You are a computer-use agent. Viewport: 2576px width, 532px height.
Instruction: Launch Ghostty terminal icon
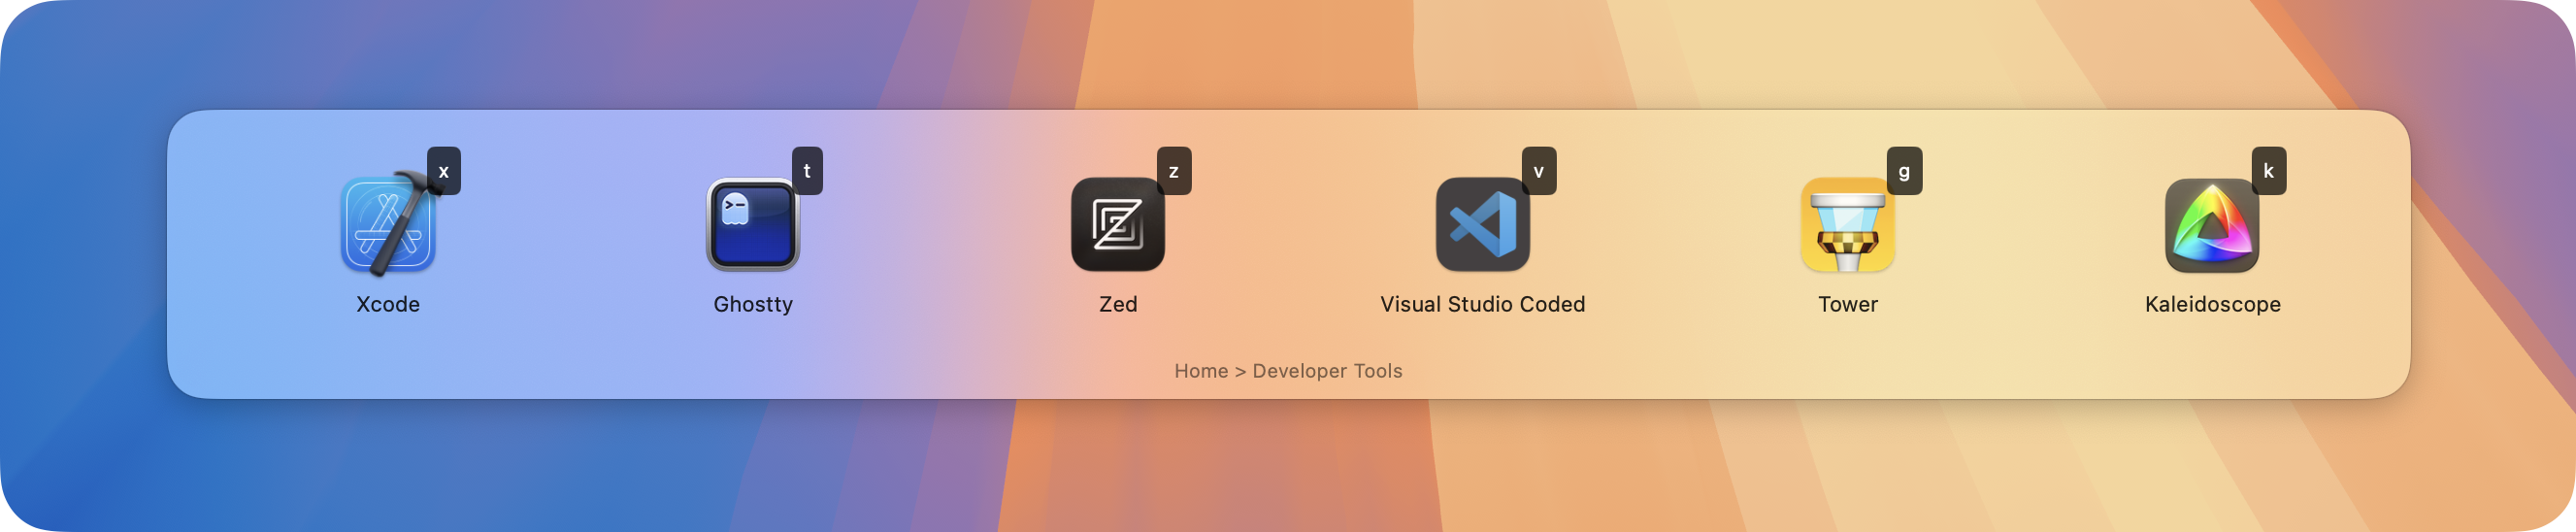(x=752, y=225)
